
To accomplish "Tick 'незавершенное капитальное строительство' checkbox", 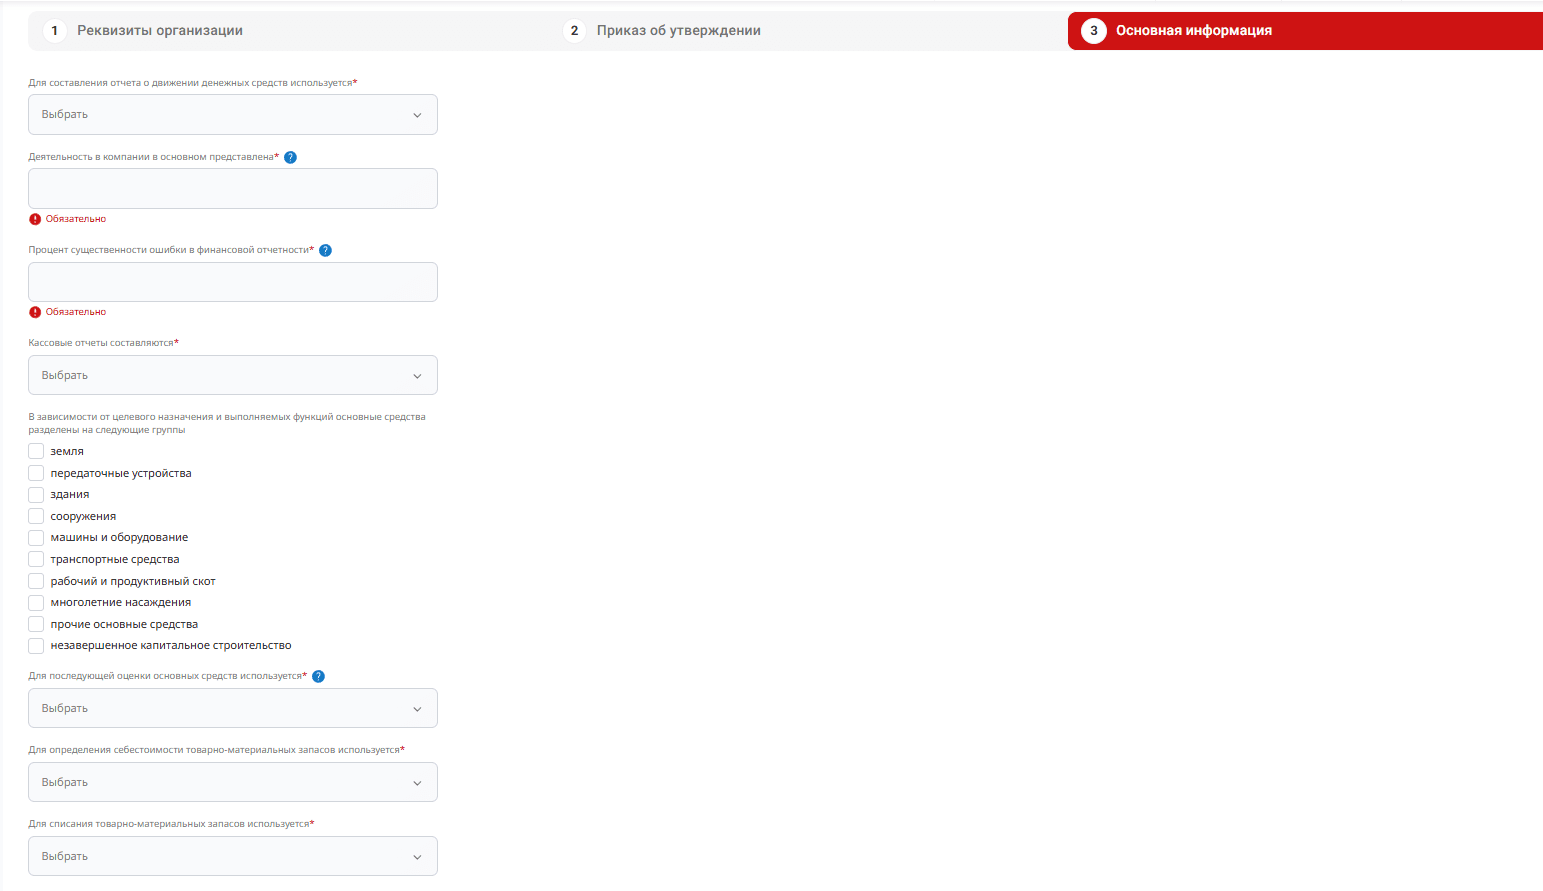I will coord(36,646).
